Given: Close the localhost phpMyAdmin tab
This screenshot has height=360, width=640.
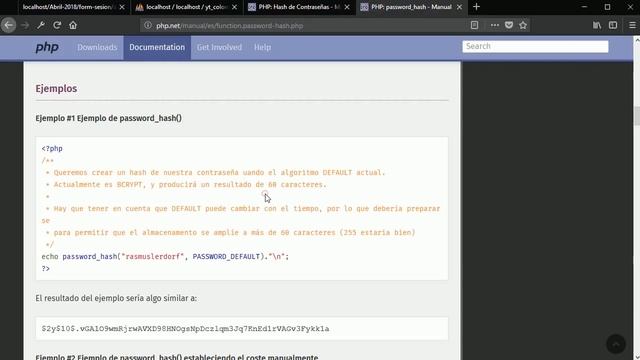Looking at the screenshot, I should point(234,7).
